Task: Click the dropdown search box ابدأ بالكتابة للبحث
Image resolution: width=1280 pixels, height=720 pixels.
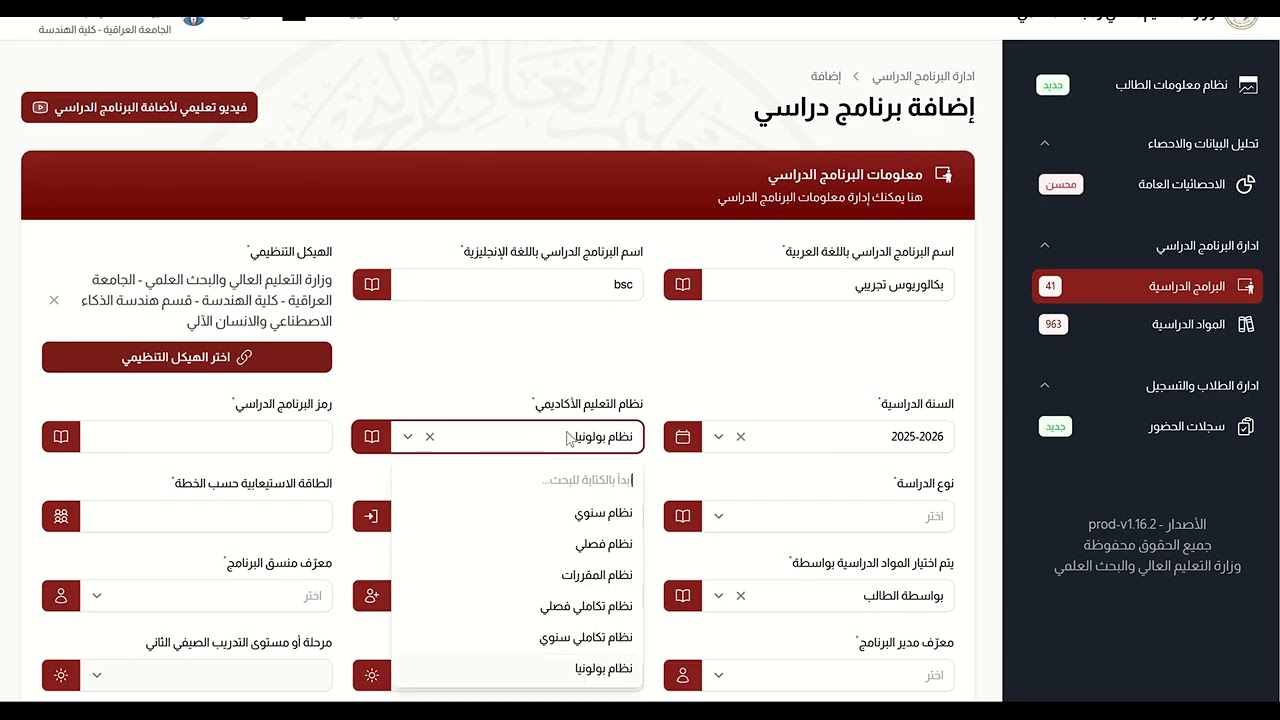Action: (517, 480)
